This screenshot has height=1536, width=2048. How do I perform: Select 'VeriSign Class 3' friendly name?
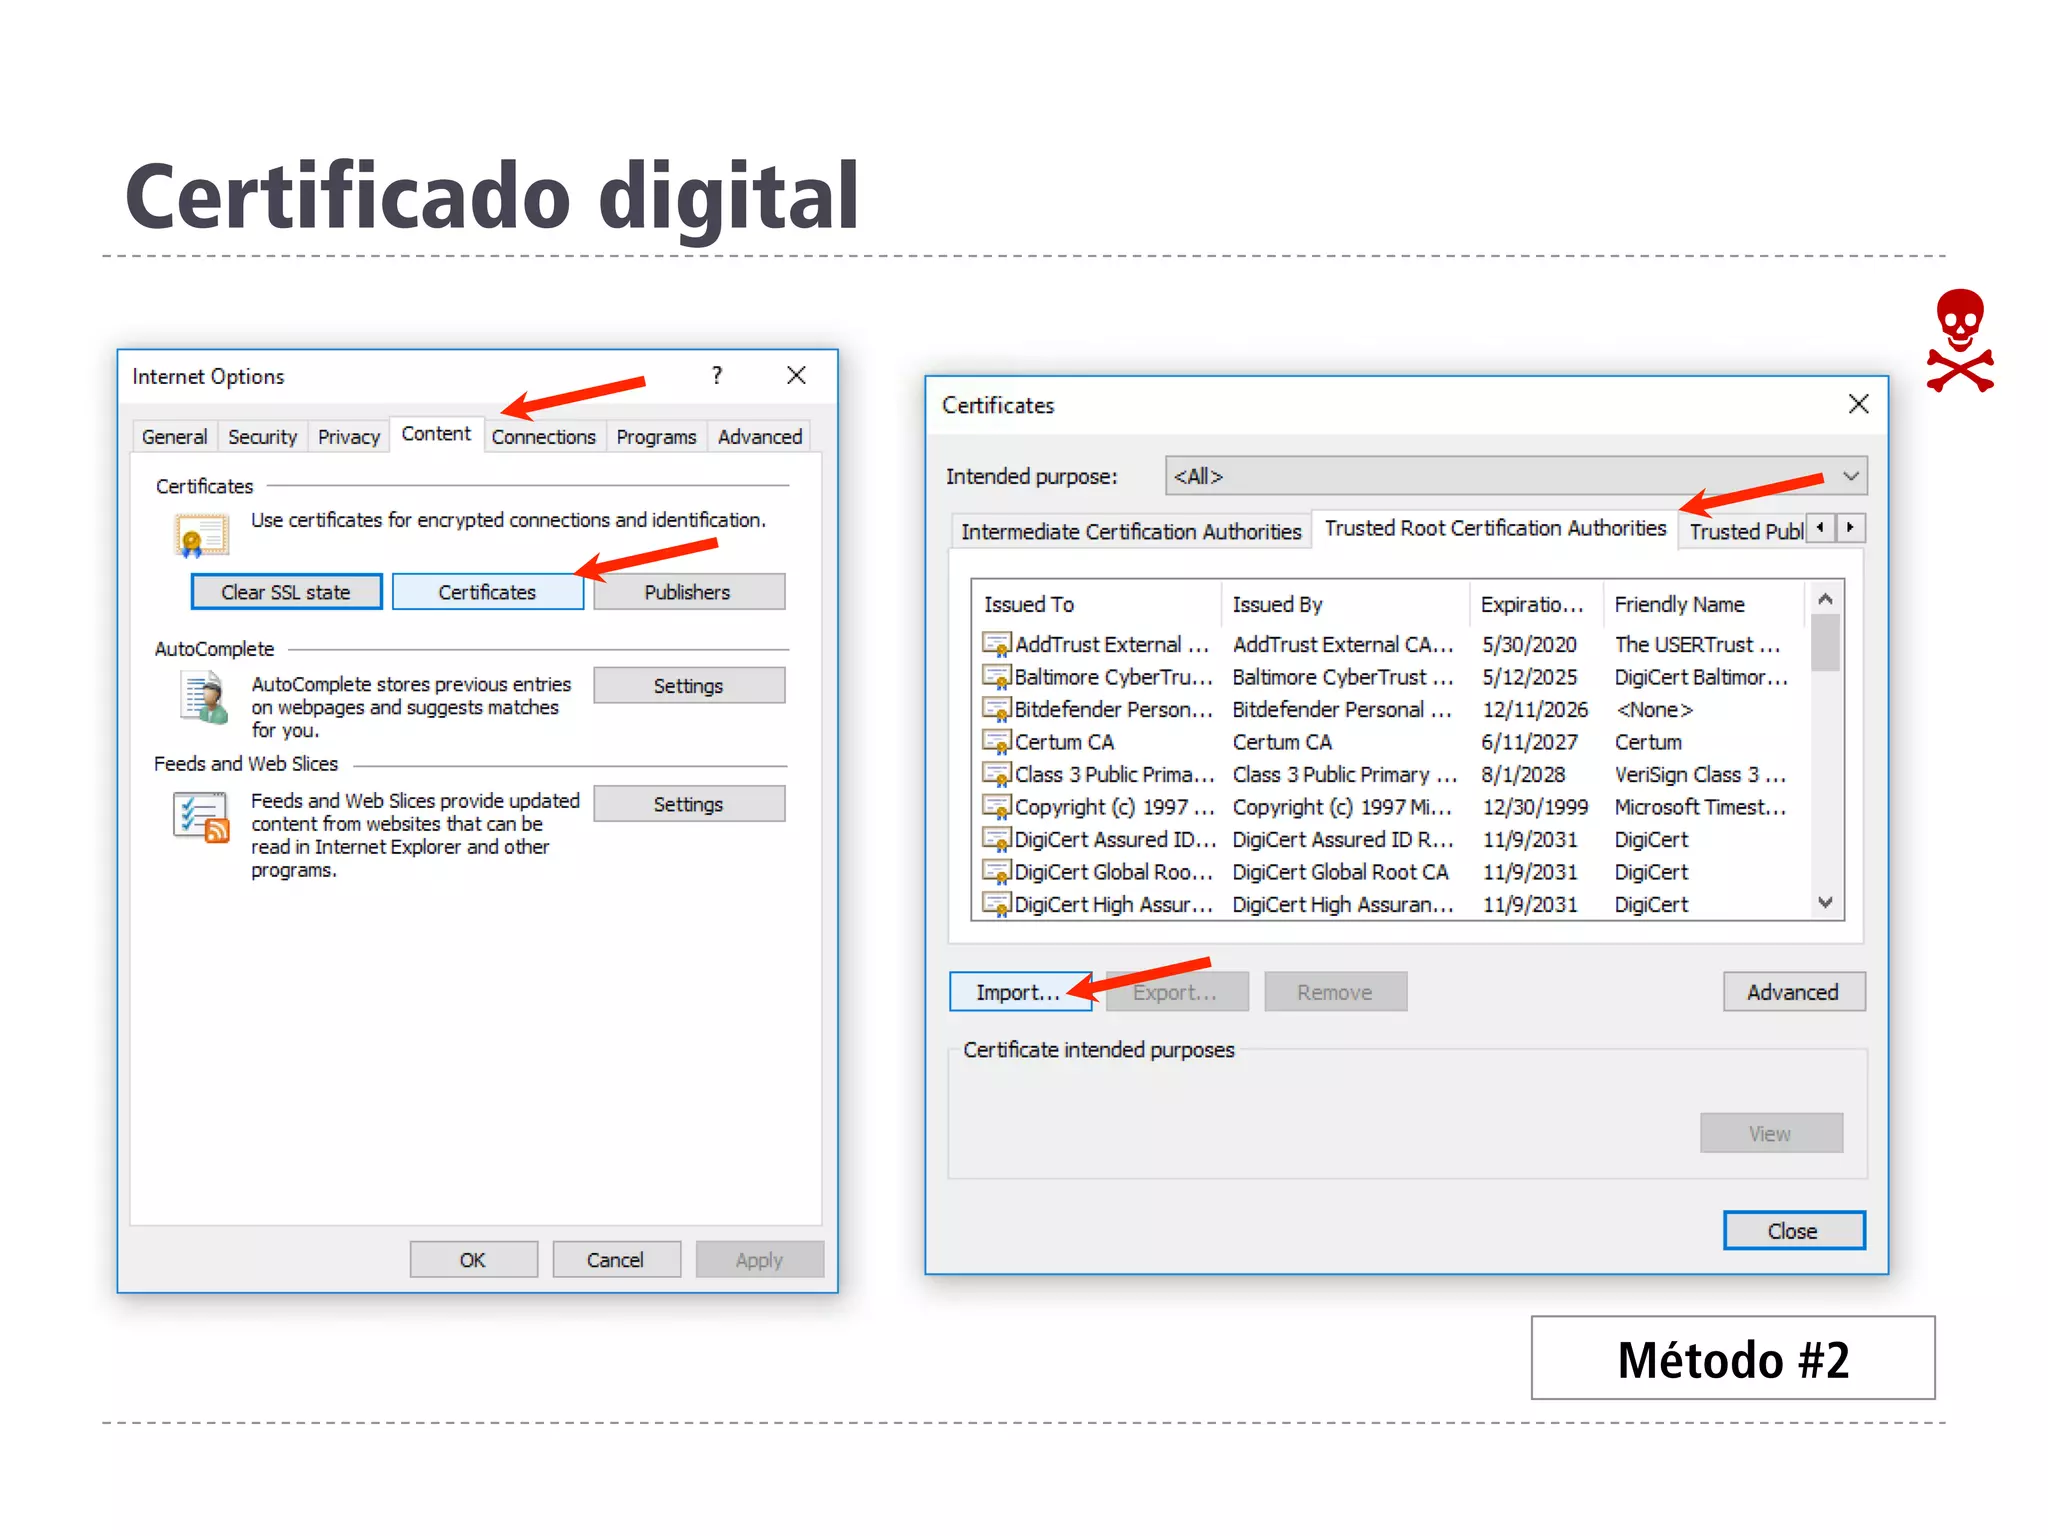pos(1700,775)
